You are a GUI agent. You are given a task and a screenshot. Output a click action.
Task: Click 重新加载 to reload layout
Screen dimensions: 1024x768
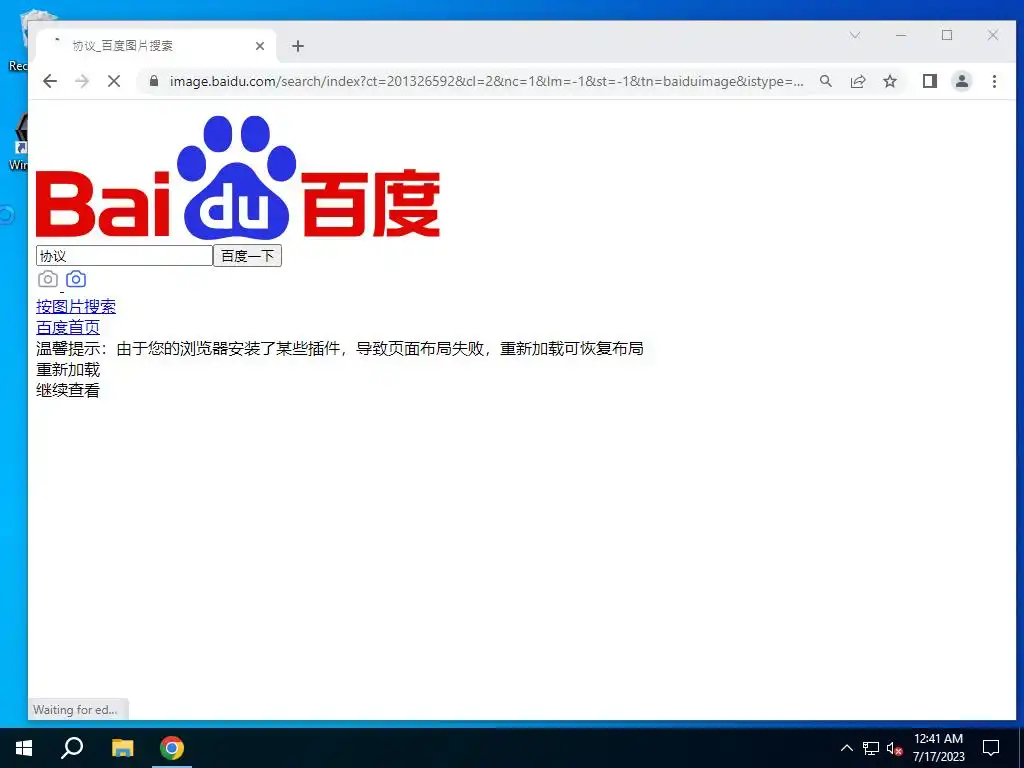[68, 370]
